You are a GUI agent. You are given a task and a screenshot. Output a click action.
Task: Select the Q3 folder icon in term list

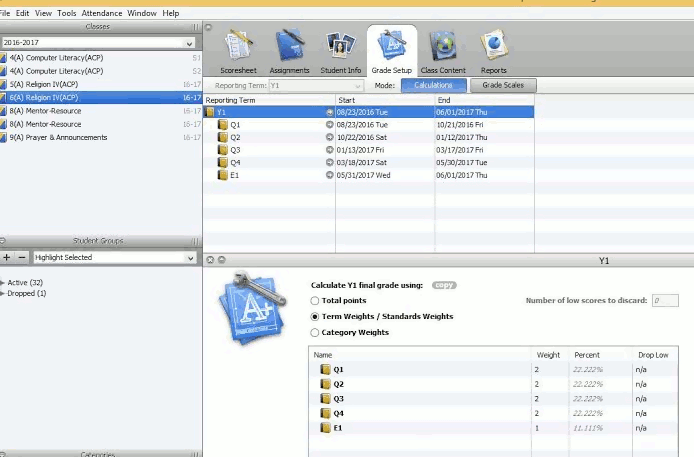223,150
